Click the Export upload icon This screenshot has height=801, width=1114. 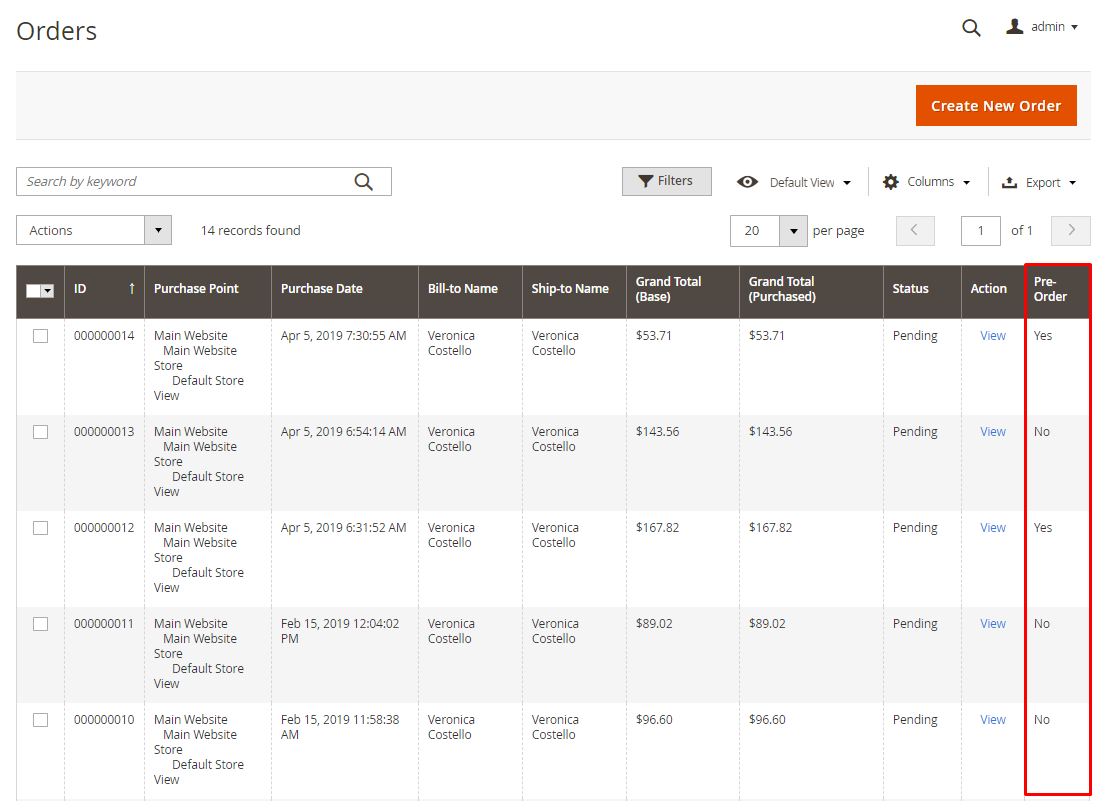(x=1009, y=182)
